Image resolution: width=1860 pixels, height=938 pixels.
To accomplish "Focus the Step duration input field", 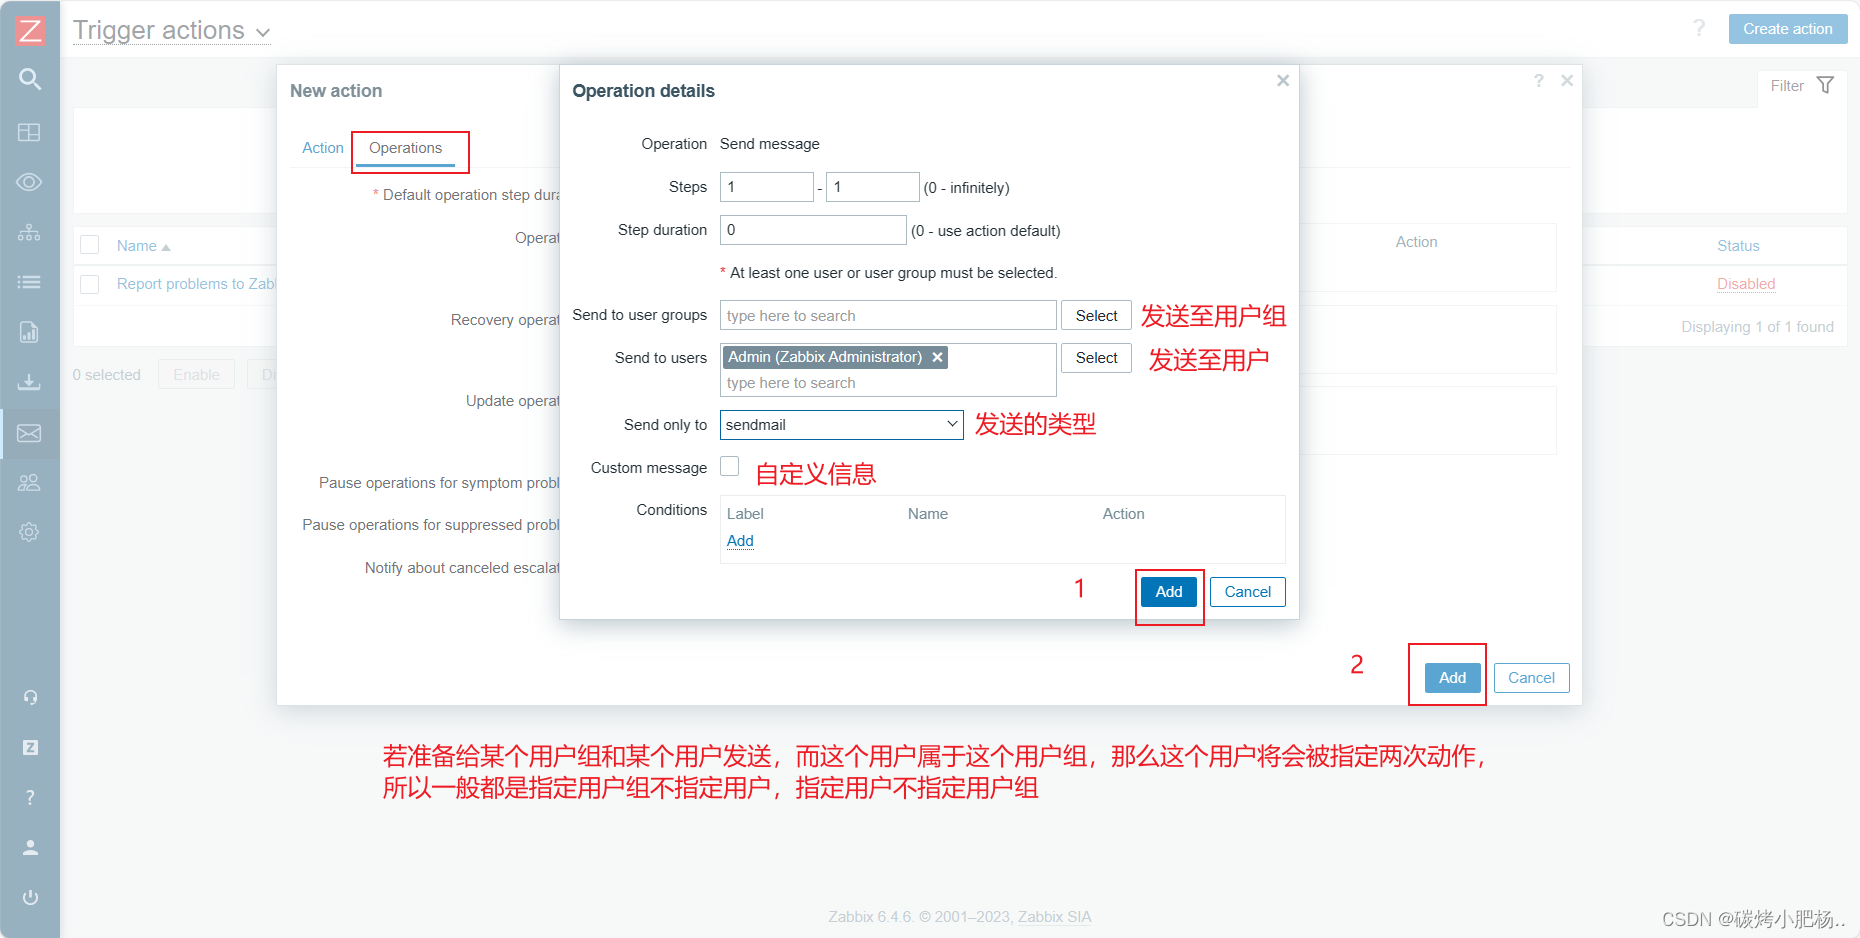I will 813,230.
